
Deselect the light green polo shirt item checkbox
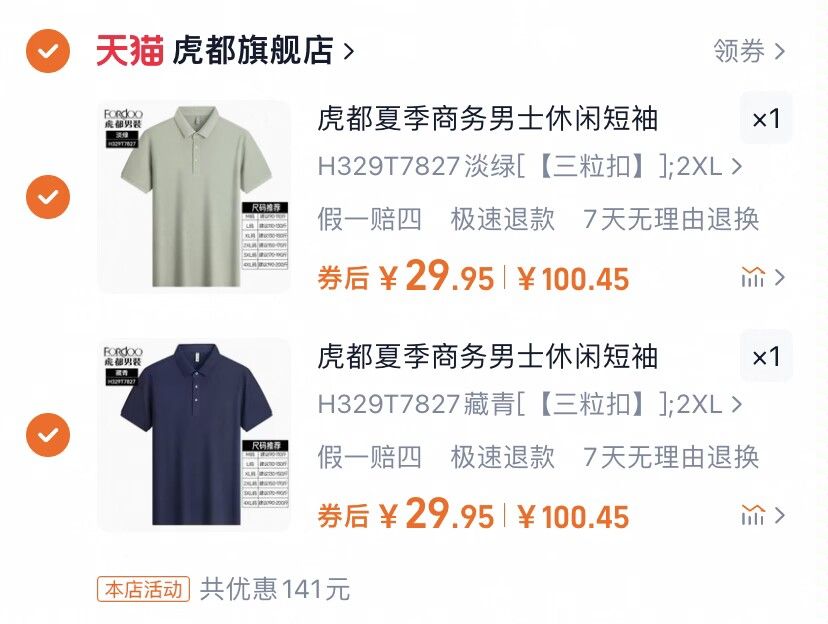[48, 197]
